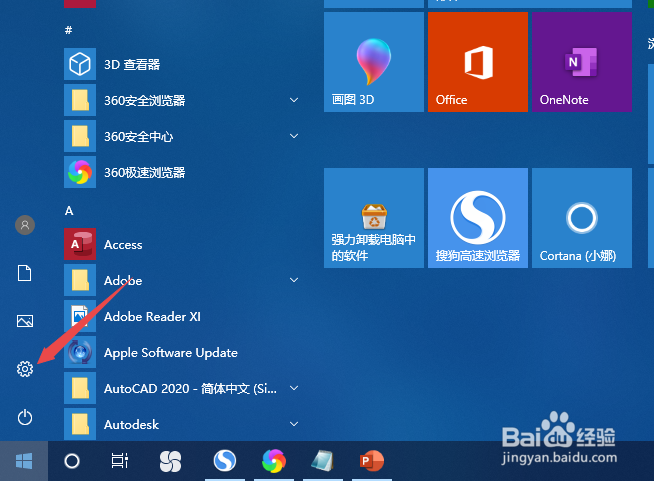Viewport: 654px width, 481px height.
Task: Open the Autodesk folder icon
Action: point(80,424)
